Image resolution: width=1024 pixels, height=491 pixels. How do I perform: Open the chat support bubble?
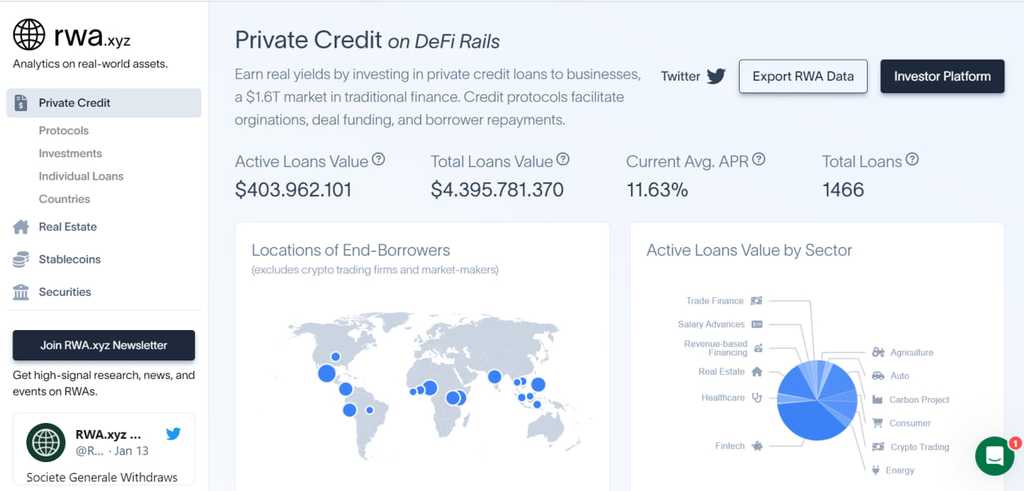pos(994,456)
